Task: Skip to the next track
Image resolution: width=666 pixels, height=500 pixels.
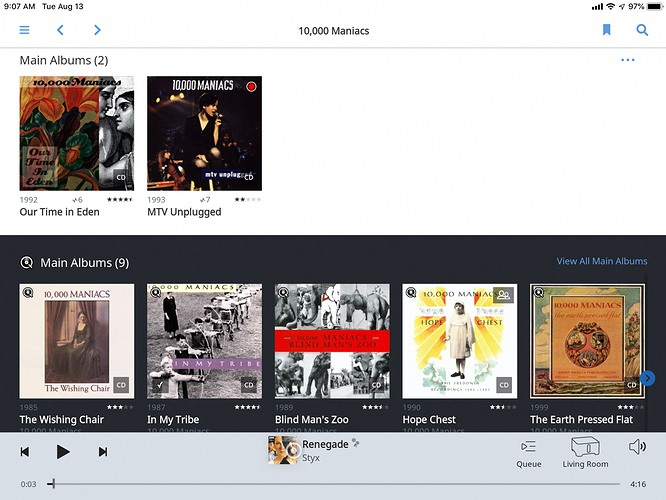Action: click(x=103, y=452)
